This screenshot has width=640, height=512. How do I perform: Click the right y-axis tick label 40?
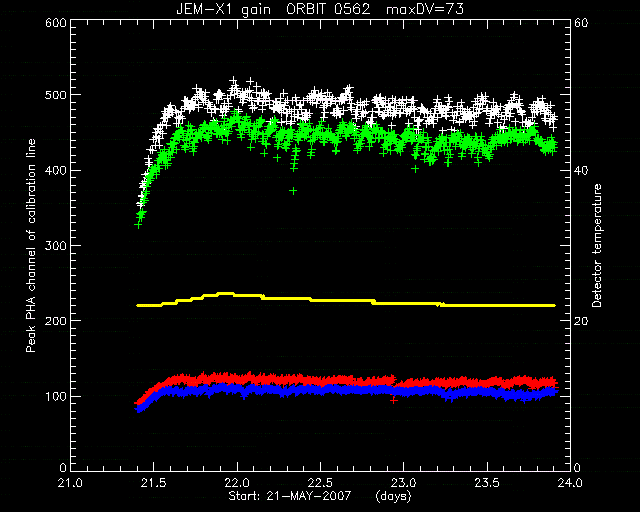(x=581, y=170)
